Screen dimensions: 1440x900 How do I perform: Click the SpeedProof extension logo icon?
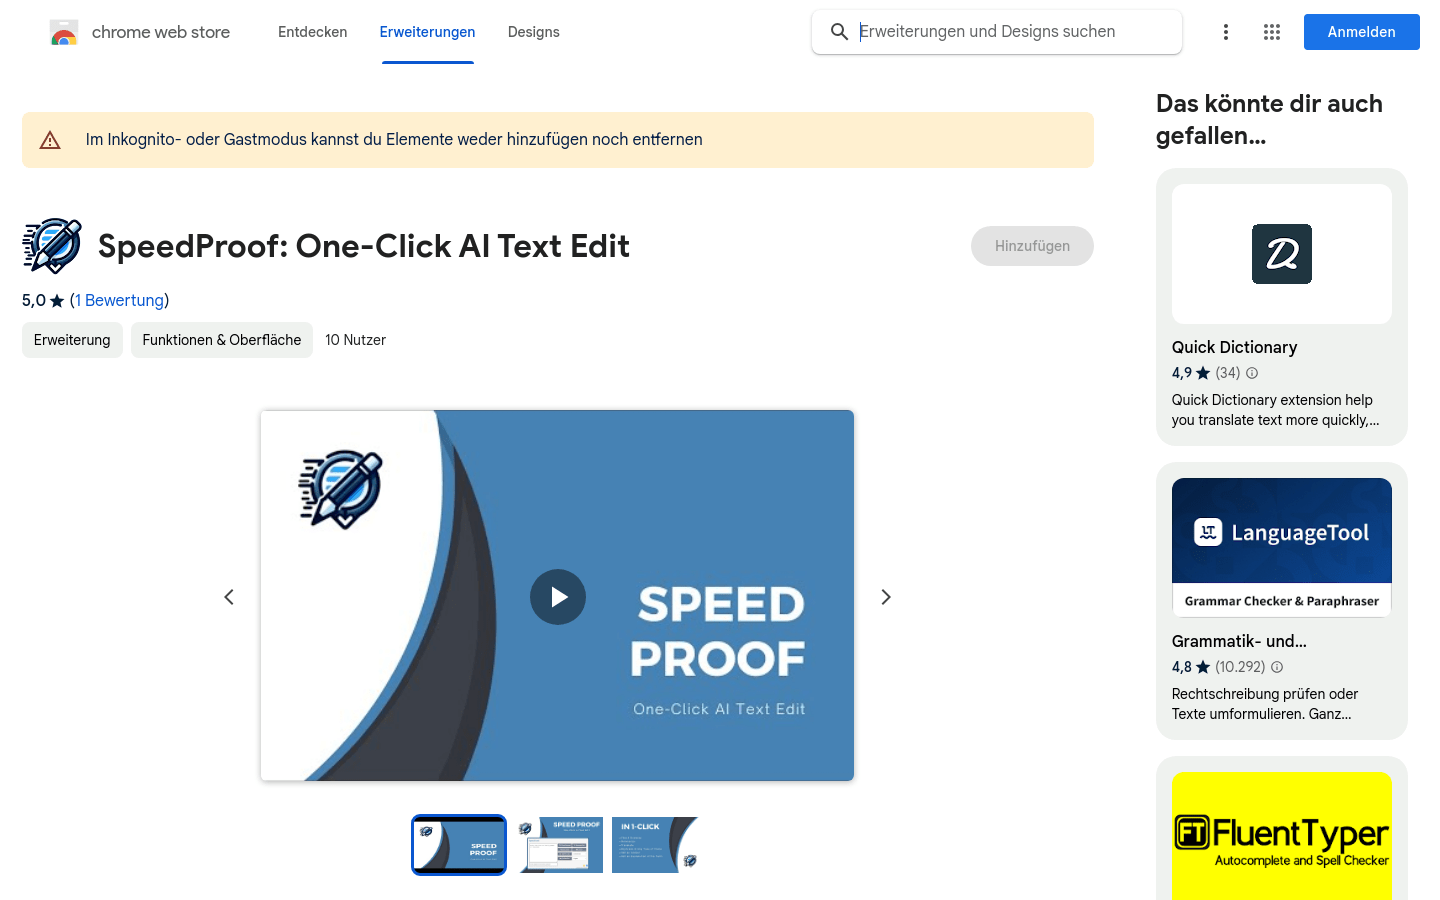(52, 246)
